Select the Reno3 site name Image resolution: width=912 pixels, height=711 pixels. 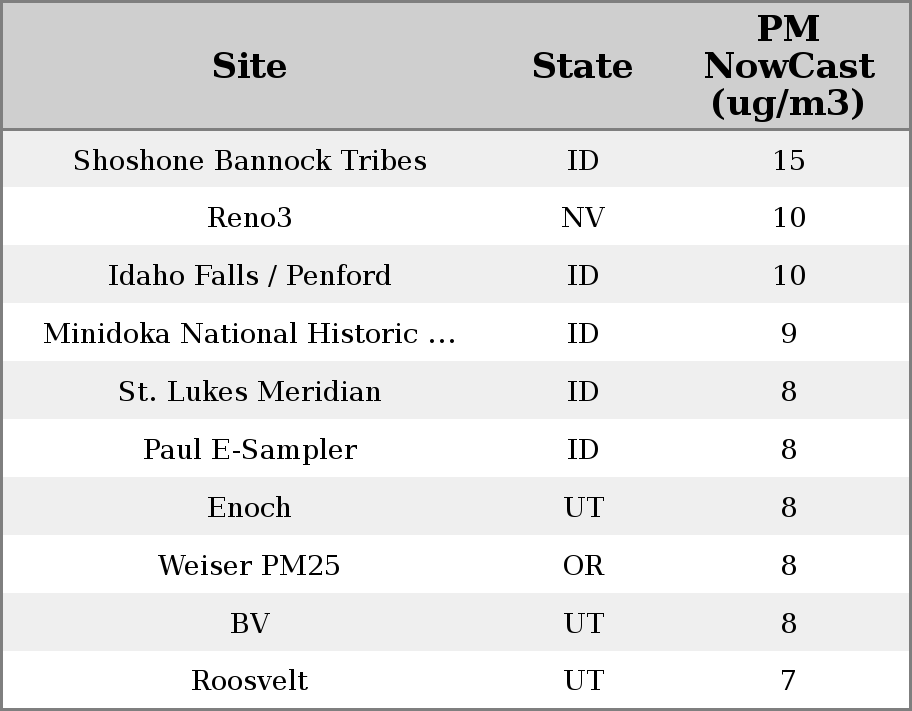pos(249,218)
